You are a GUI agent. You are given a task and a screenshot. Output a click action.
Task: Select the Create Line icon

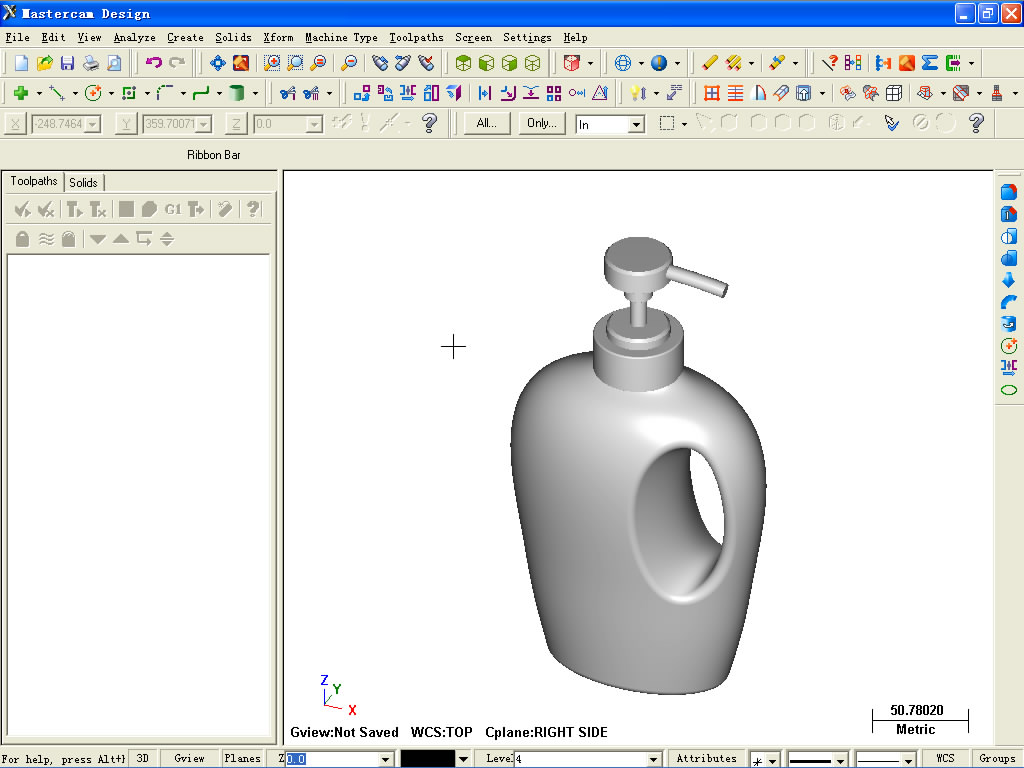[x=57, y=93]
